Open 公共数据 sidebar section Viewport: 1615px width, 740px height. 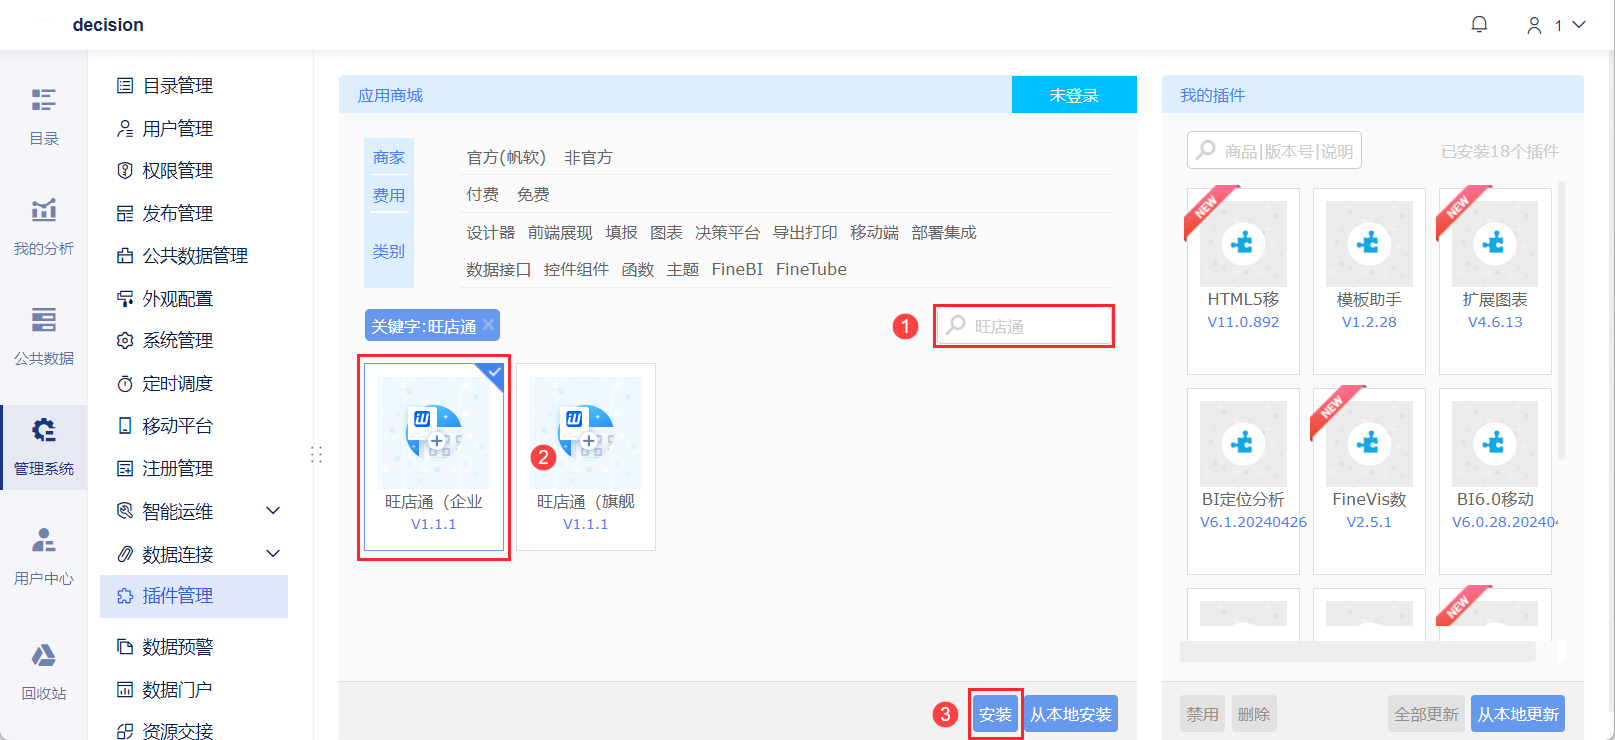(44, 337)
